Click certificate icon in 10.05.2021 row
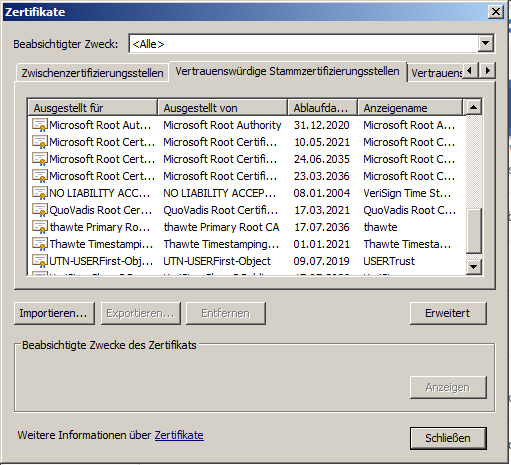Screen dimensions: 511x465 (x=40, y=142)
